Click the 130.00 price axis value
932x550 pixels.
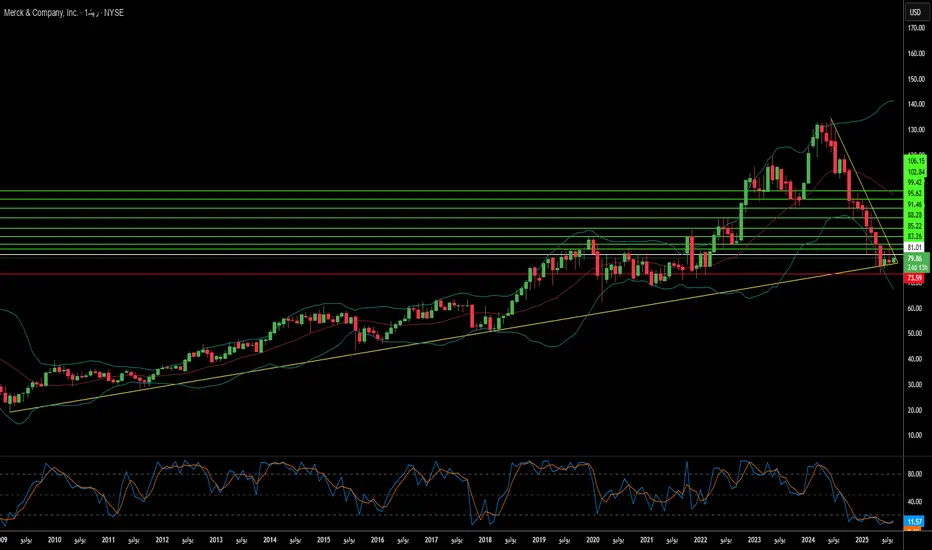[x=916, y=130]
